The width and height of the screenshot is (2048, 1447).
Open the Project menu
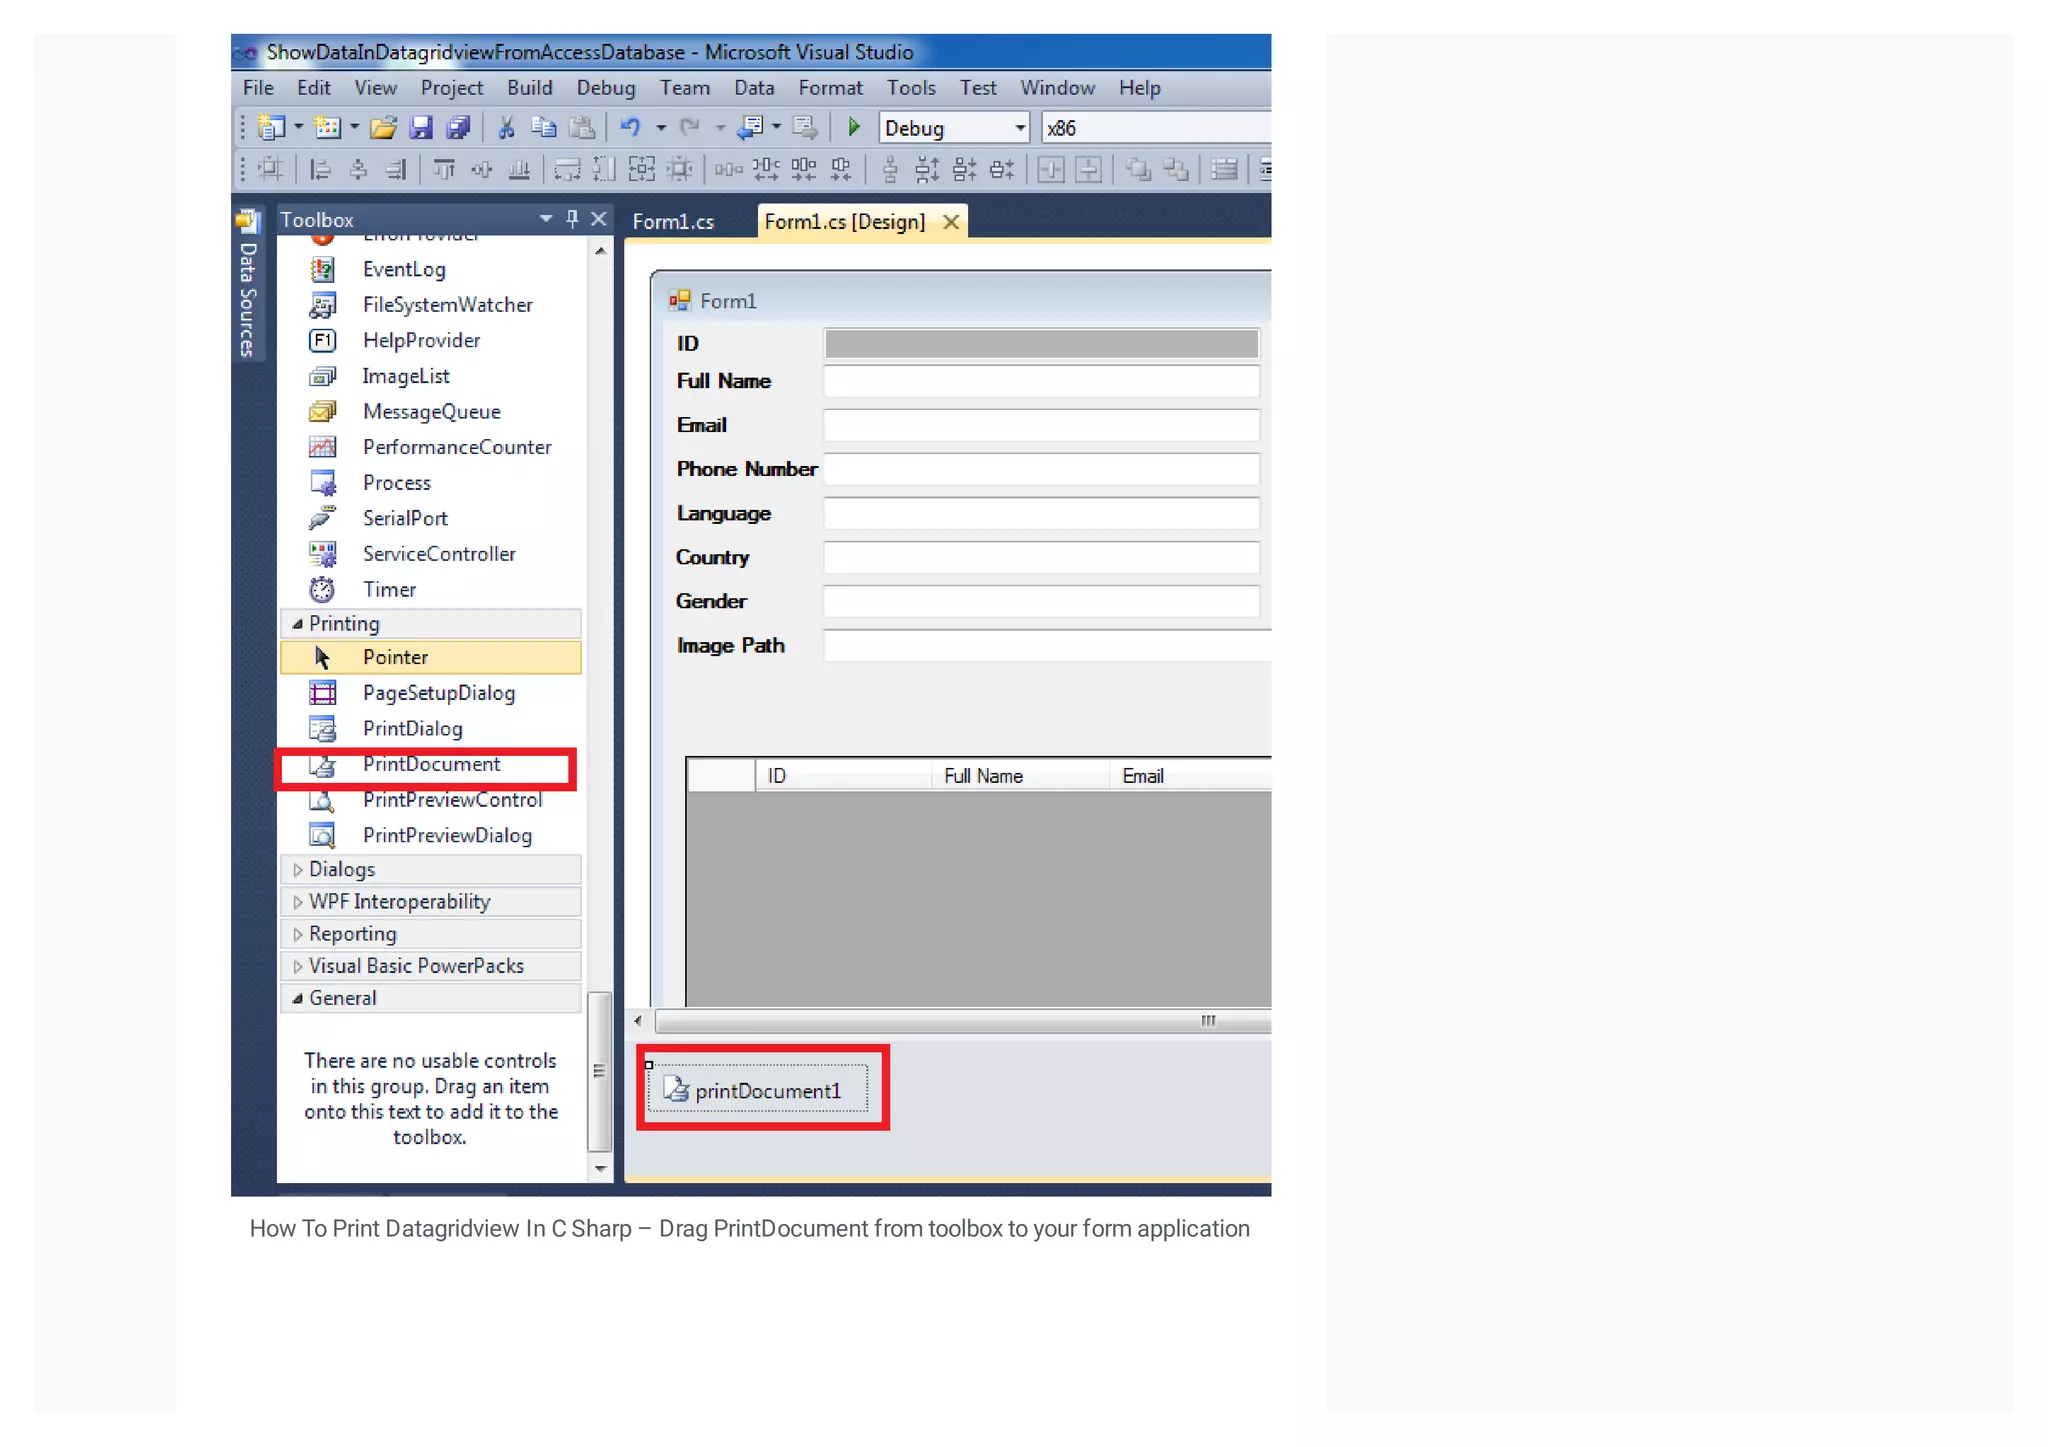[x=452, y=88]
